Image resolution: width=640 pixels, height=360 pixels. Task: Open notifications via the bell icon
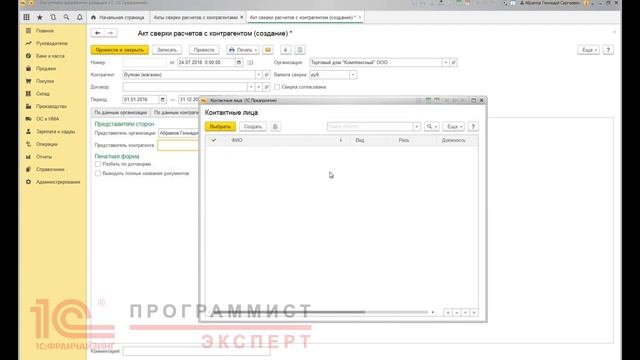(x=80, y=17)
